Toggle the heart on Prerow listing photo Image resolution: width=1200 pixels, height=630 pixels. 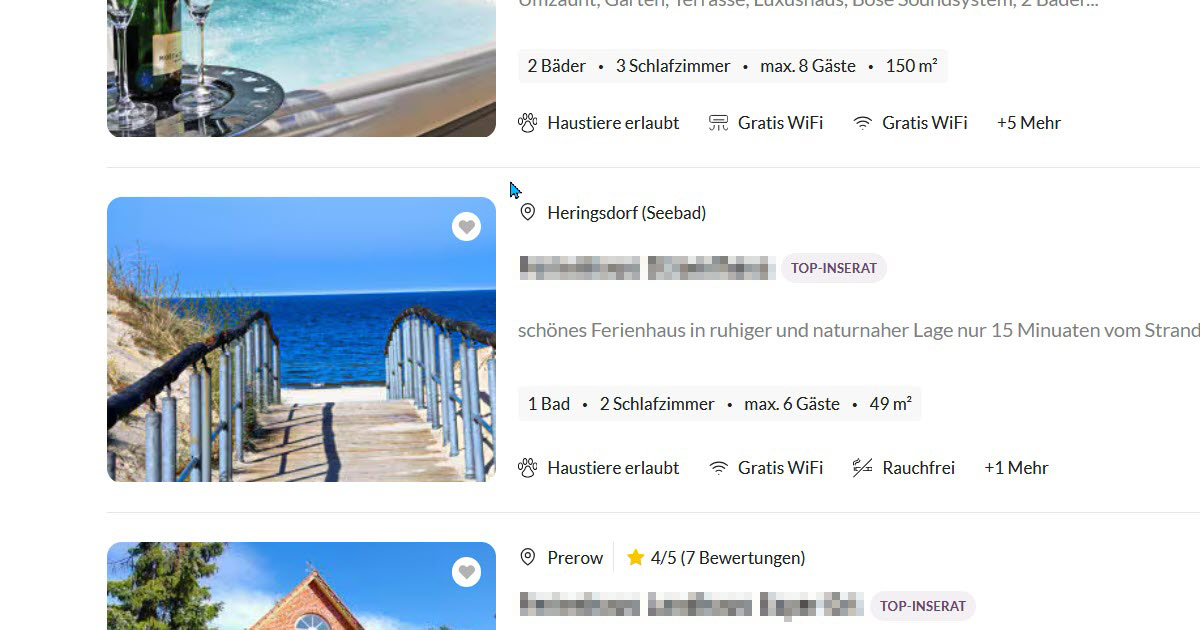[x=466, y=572]
